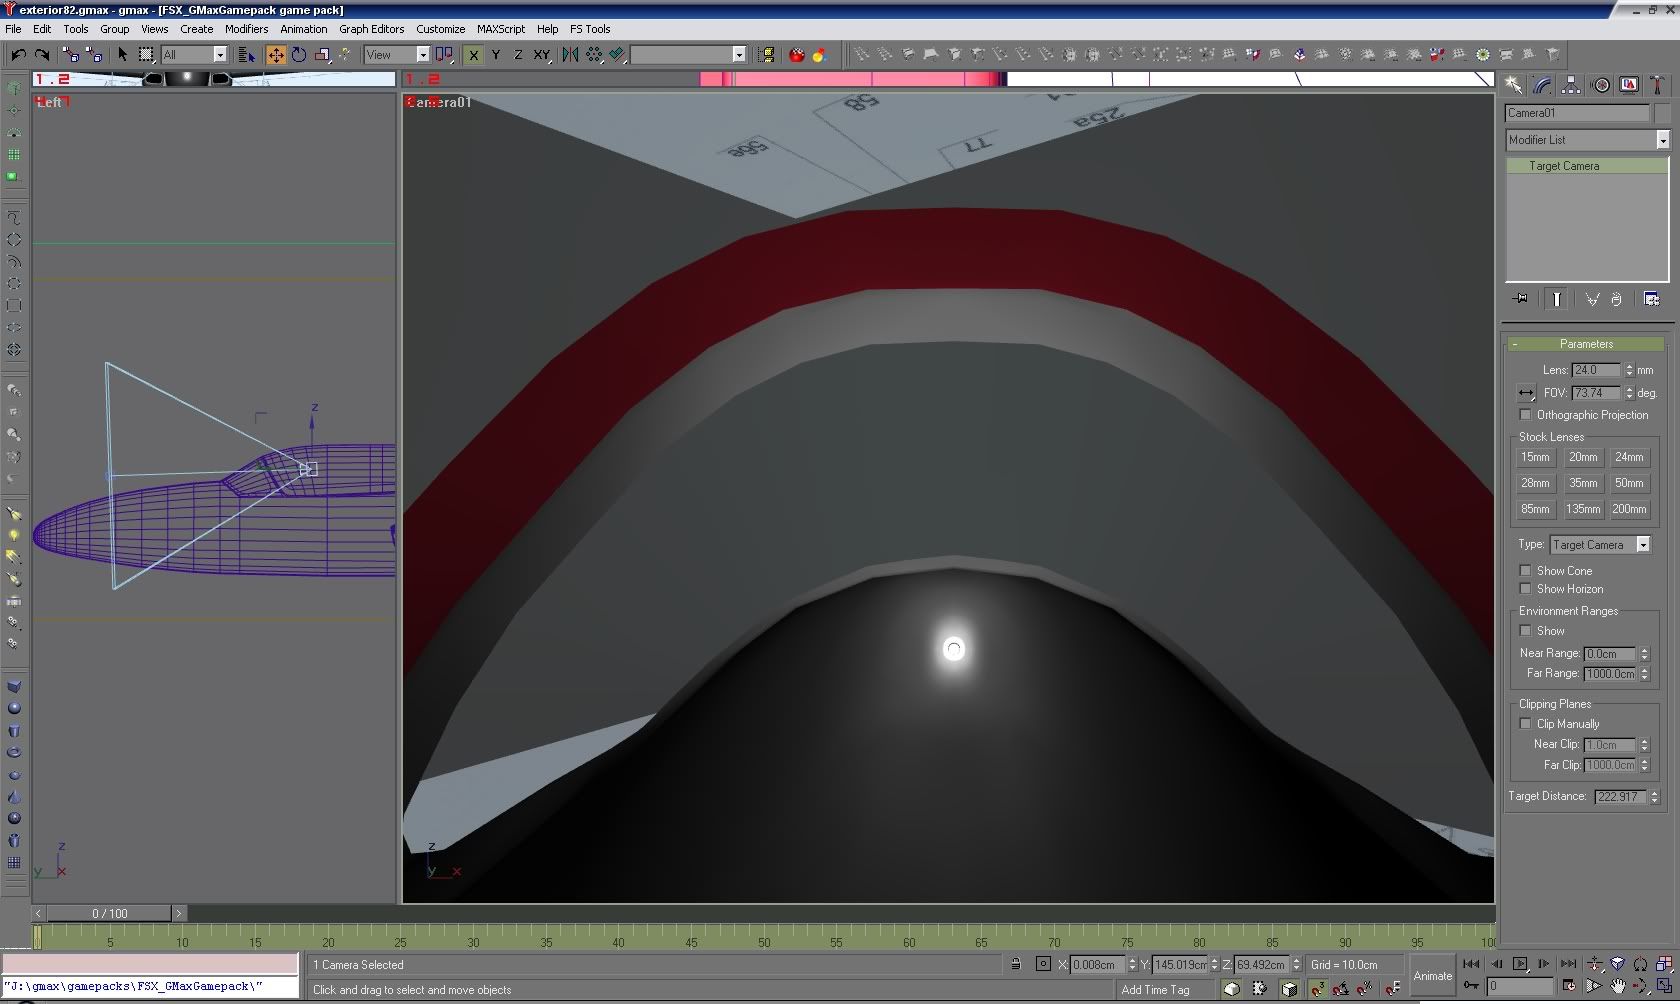This screenshot has height=1004, width=1680.
Task: Open the View reference coordinate dropdown
Action: 422,55
